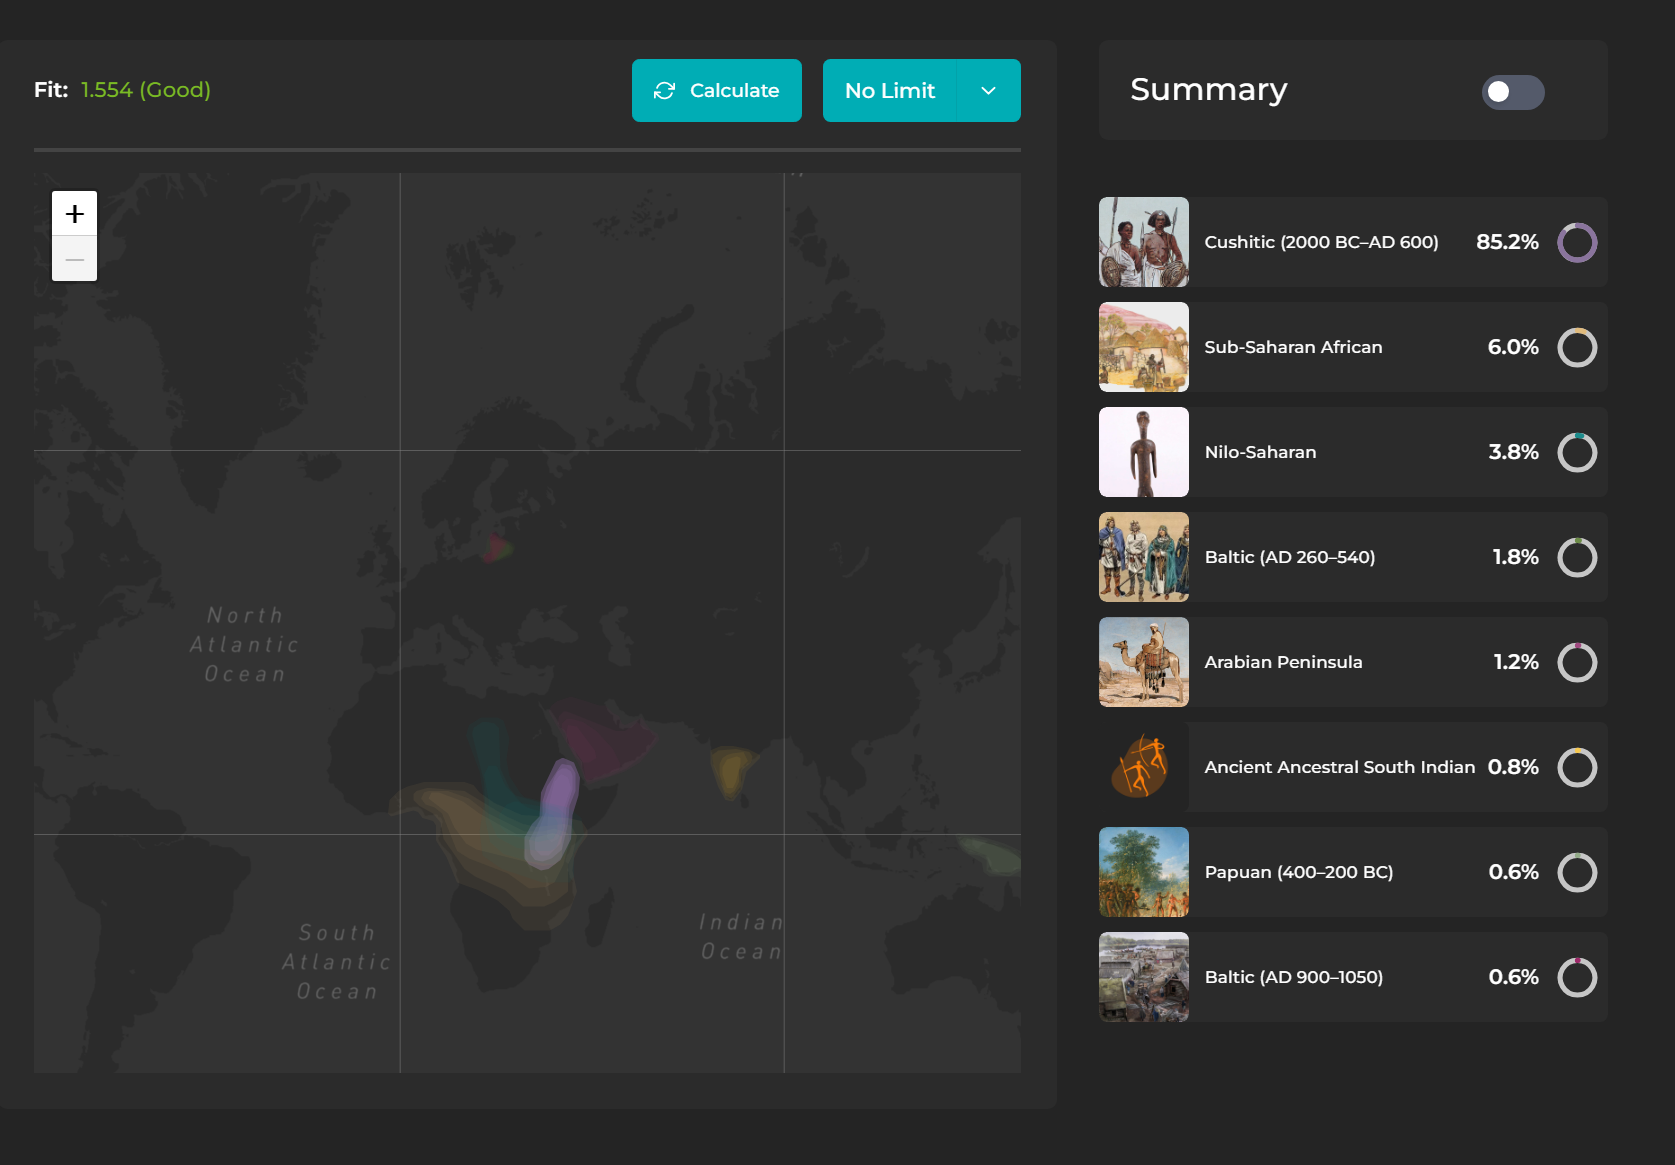
Task: Click the Sub-Saharan African donut chart icon
Action: click(1576, 348)
